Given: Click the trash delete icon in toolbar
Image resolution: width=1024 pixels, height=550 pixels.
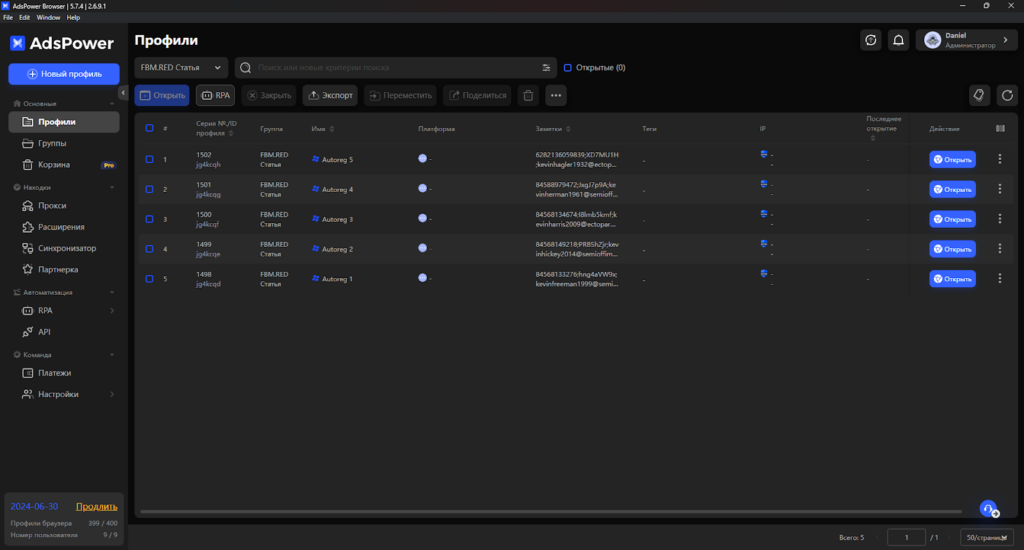Looking at the screenshot, I should click(x=528, y=95).
